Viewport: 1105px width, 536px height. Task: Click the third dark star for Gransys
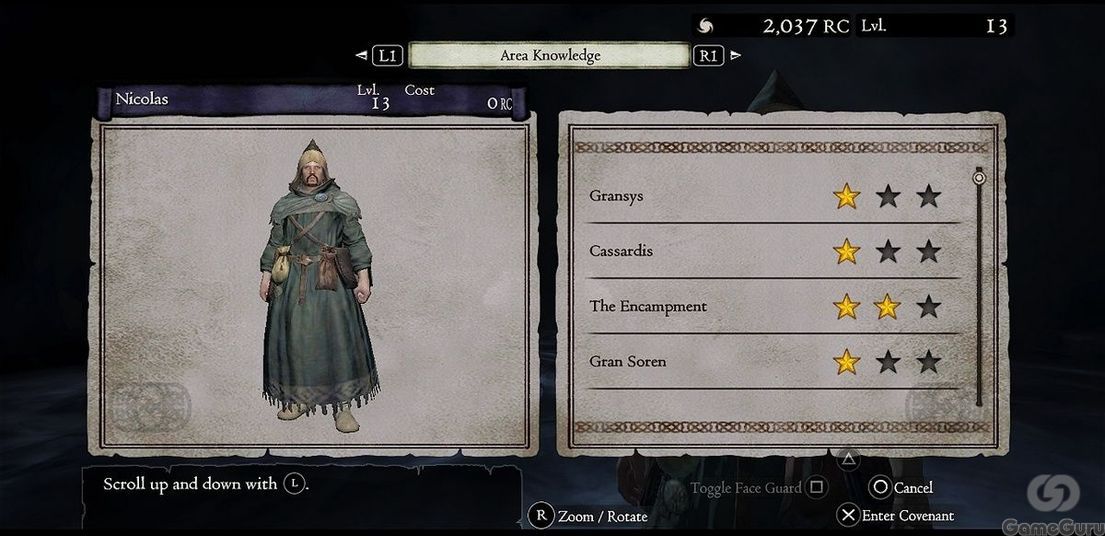(929, 196)
